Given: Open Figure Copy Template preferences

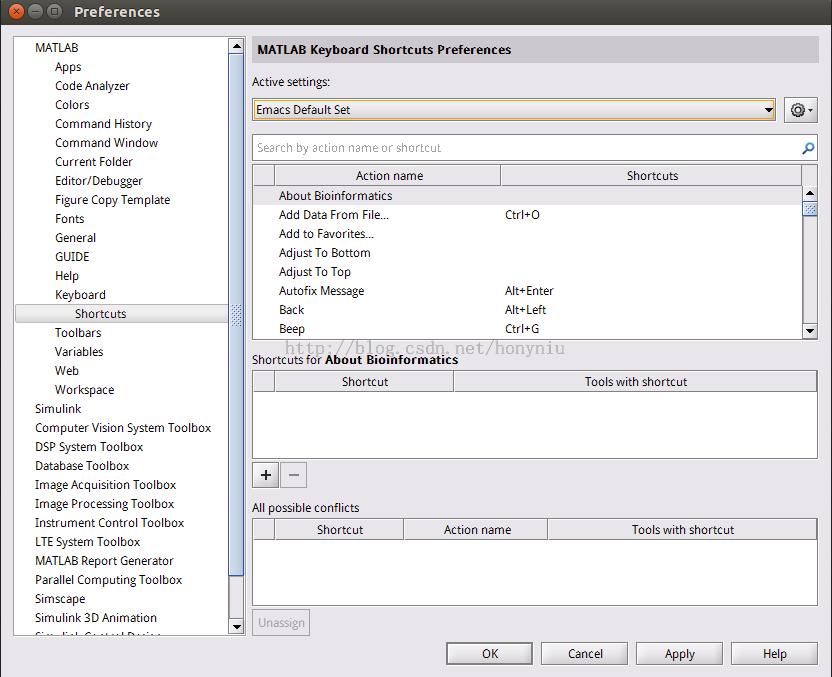Looking at the screenshot, I should click(x=112, y=200).
